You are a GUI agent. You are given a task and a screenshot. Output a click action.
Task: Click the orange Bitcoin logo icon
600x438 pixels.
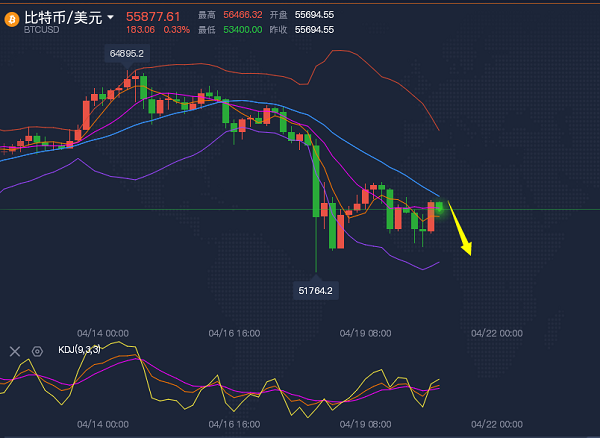[11, 22]
